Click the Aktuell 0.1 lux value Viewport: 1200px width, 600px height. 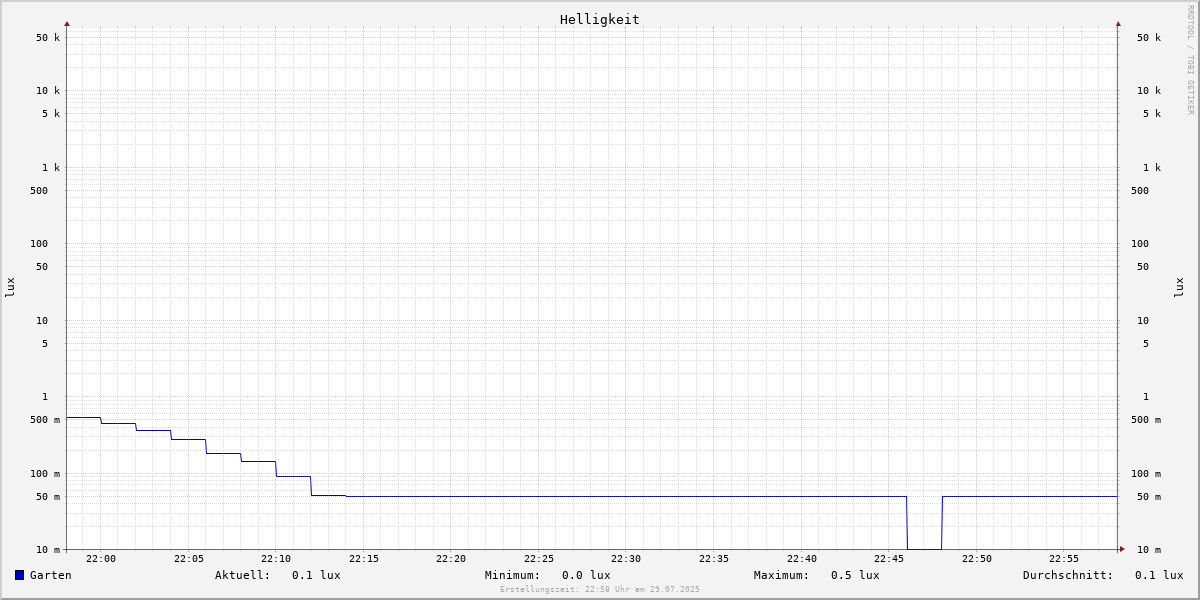coord(316,575)
